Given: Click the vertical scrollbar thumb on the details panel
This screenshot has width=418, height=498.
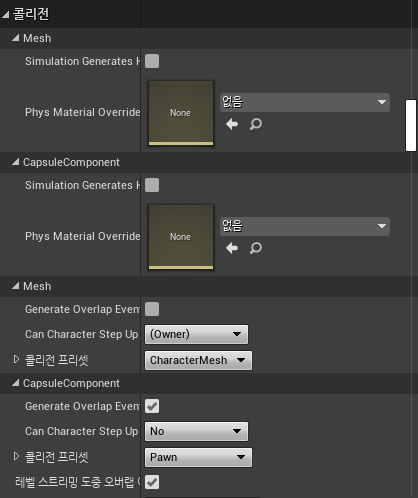Looking at the screenshot, I should click(411, 125).
